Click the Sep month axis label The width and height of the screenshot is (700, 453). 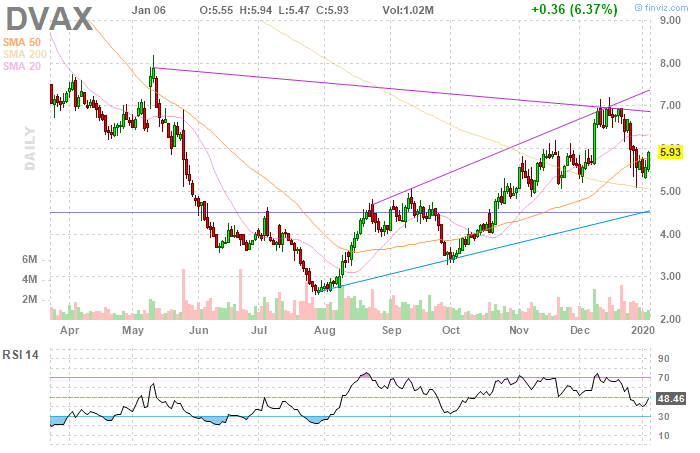point(392,331)
